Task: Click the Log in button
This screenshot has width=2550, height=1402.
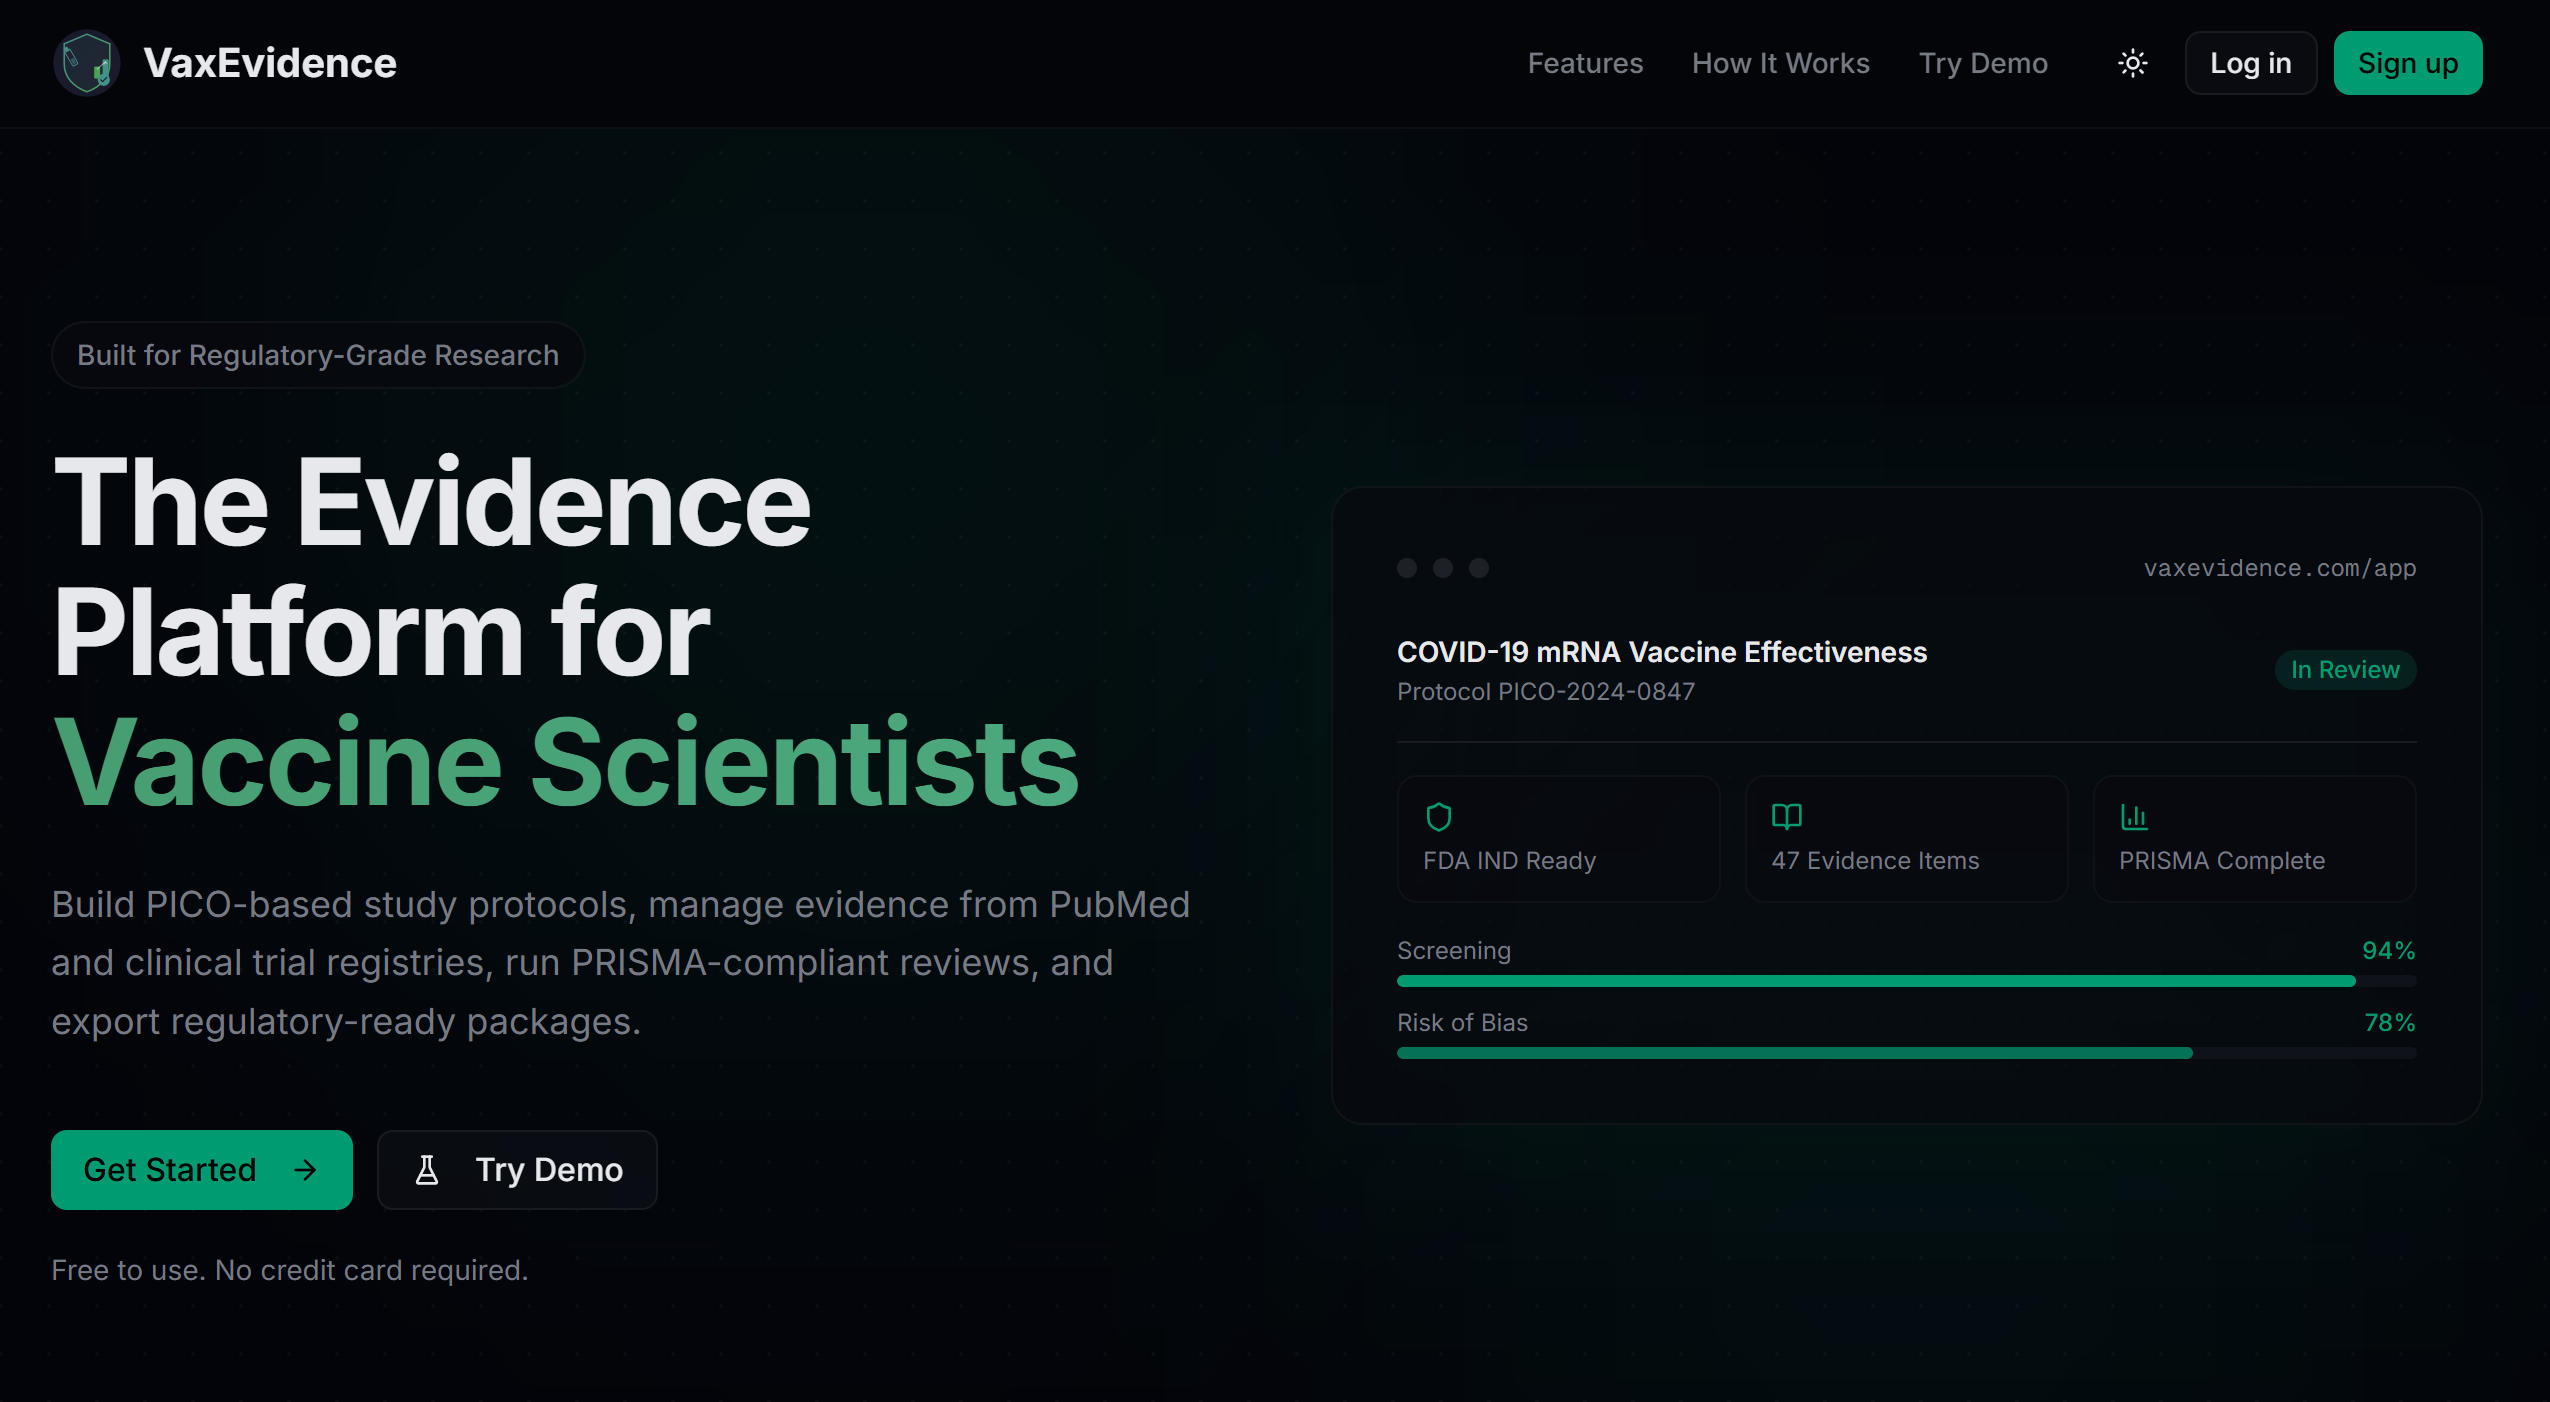Action: [x=2251, y=63]
